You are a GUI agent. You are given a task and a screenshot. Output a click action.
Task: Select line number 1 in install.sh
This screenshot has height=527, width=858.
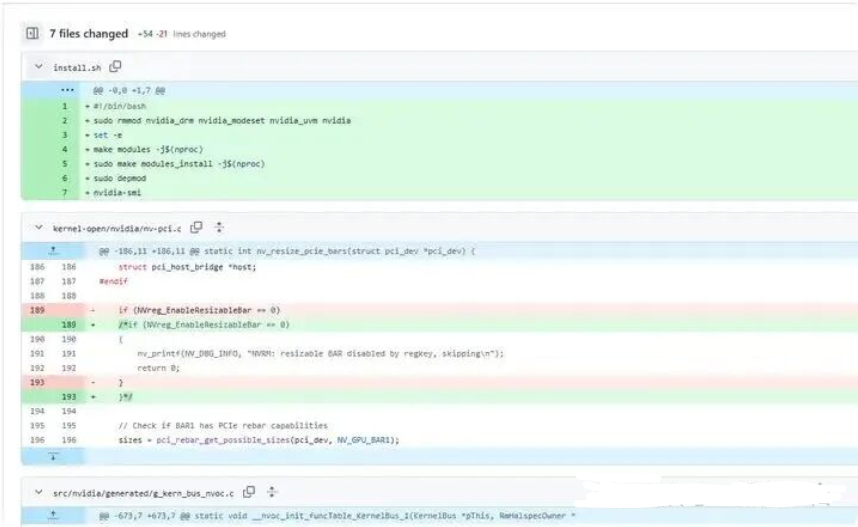pos(65,106)
